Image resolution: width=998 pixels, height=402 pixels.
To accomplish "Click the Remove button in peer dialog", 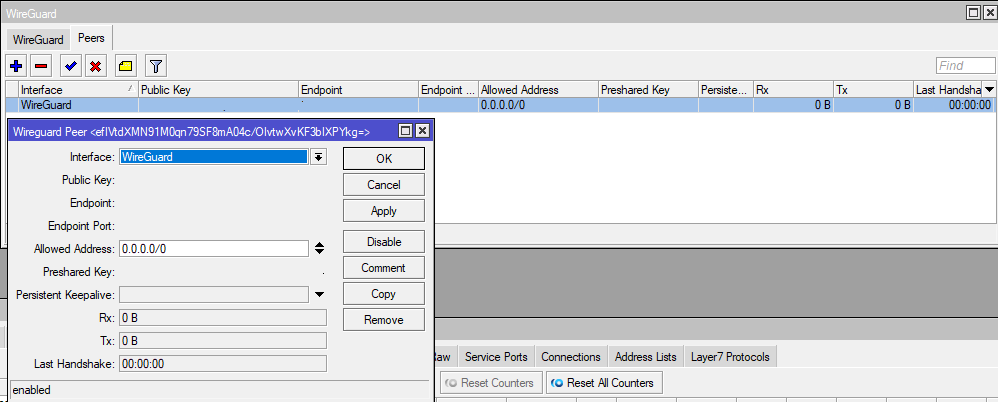I will [384, 320].
